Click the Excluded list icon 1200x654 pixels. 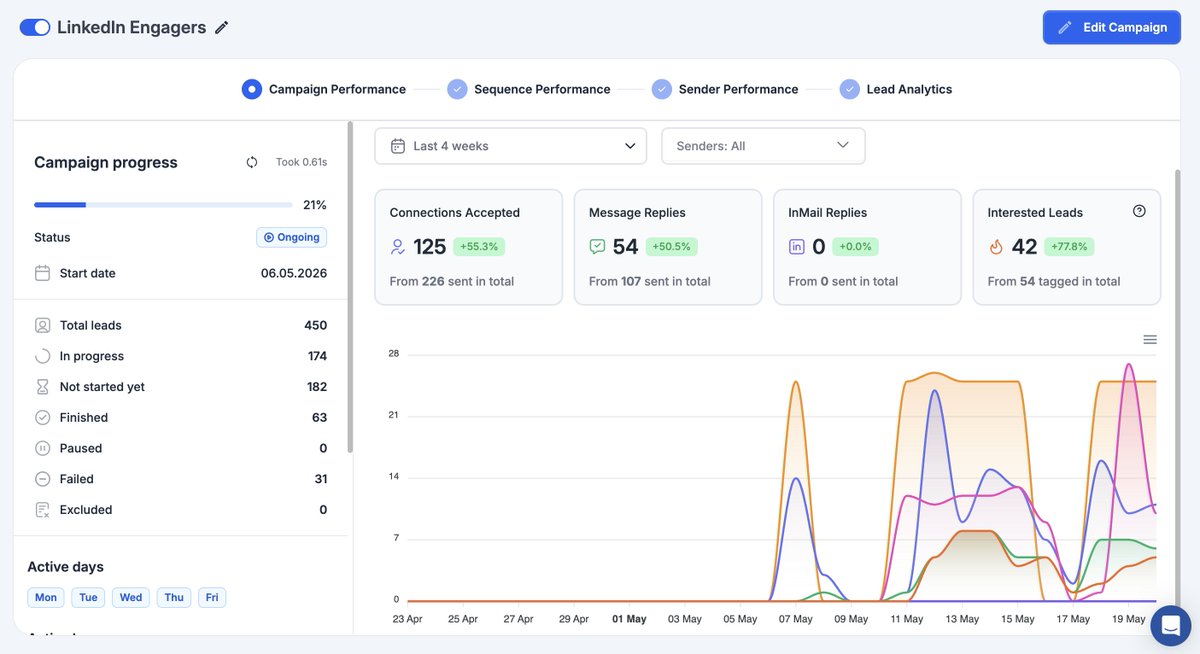coord(42,510)
